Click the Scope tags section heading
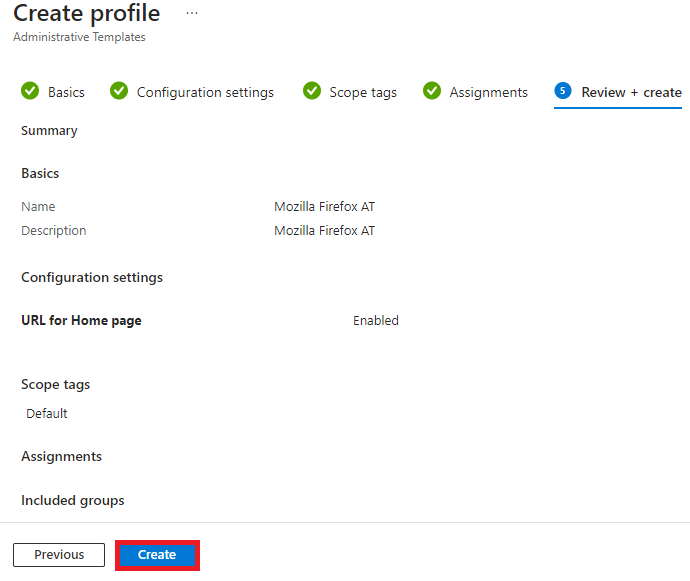Viewport: 690px width, 581px height. pos(55,384)
